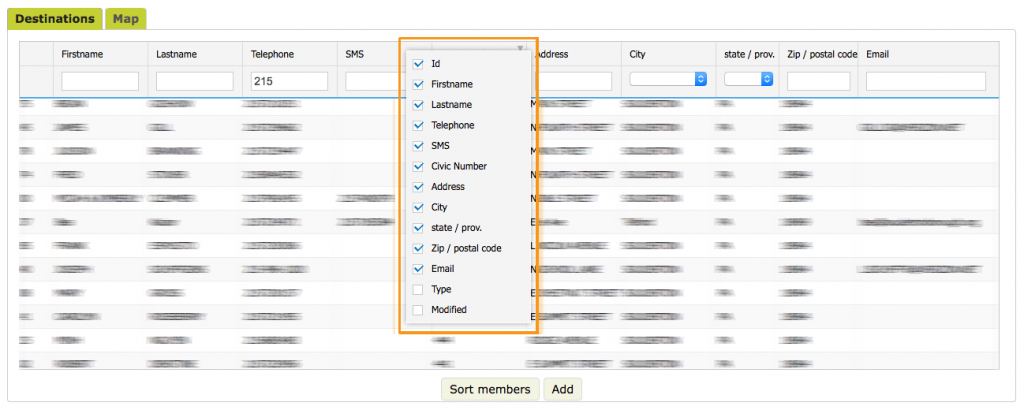This screenshot has height=410, width=1024.
Task: Switch to the Map tab
Action: tap(126, 19)
